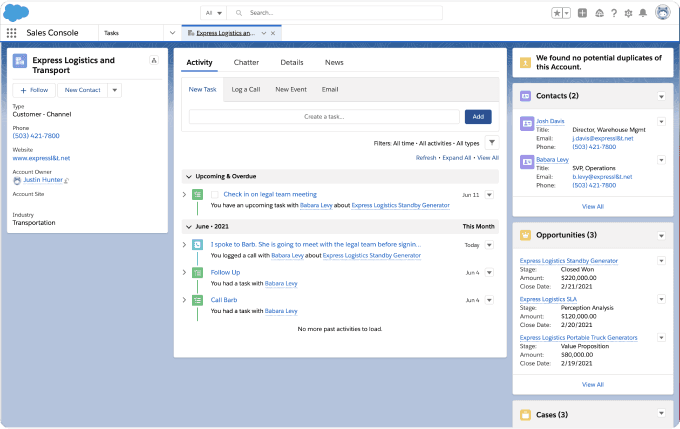Open favorites list dropdown arrow
680x429 pixels.
pyautogui.click(x=566, y=13)
